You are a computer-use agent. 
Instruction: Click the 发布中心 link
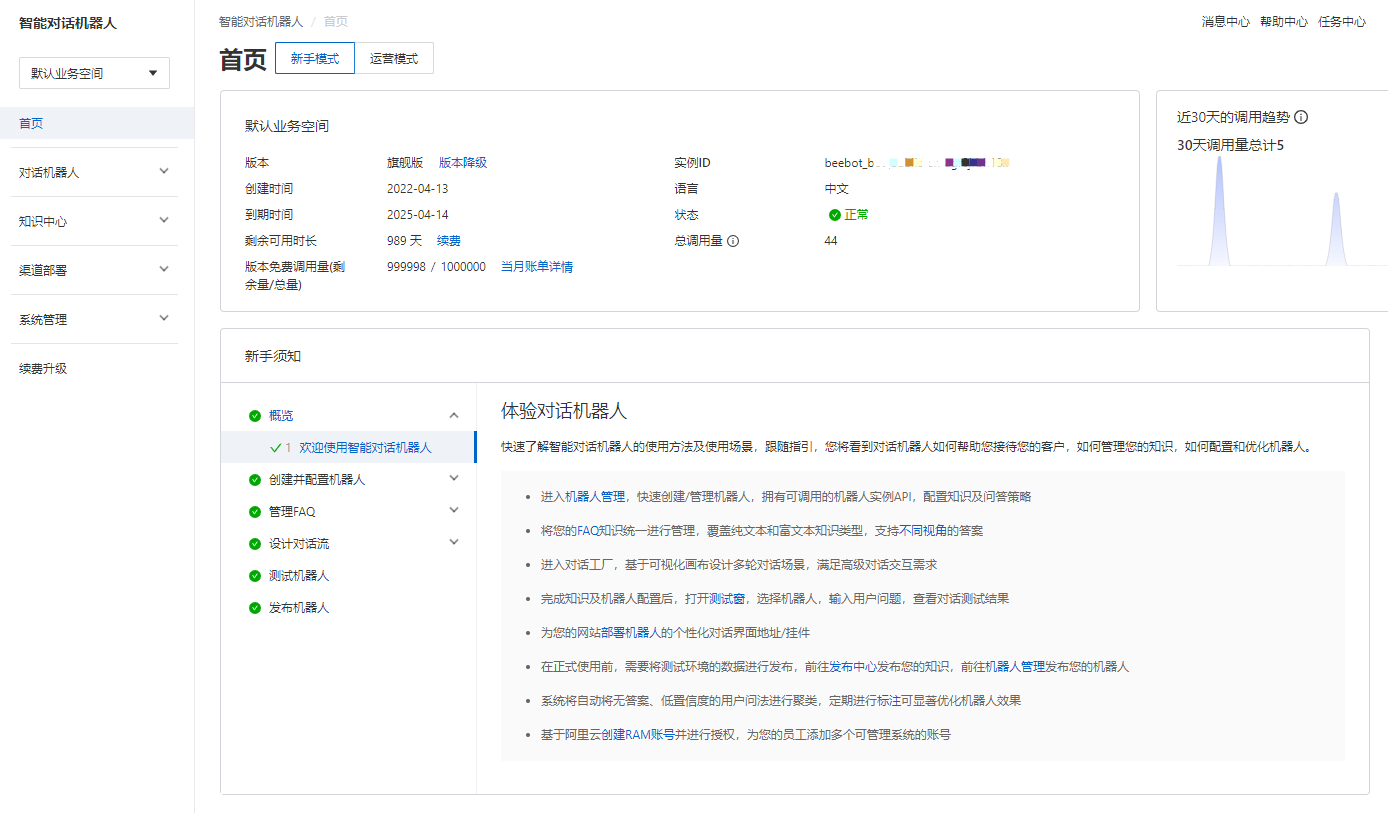point(853,667)
